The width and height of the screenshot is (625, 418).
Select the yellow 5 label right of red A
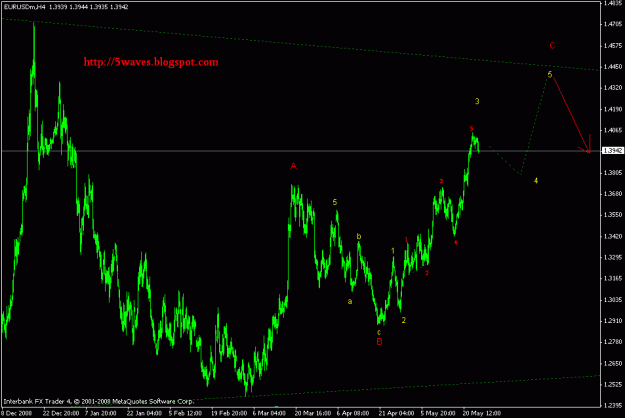pos(335,202)
